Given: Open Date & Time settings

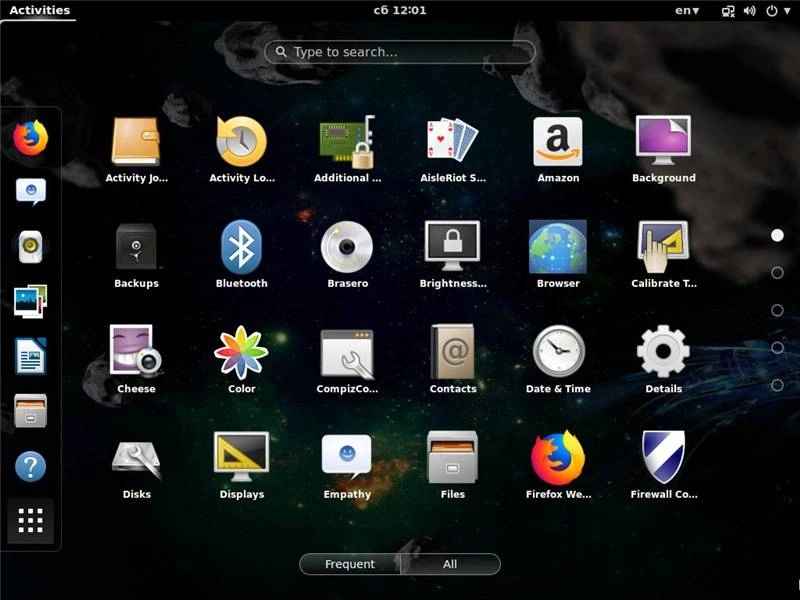Looking at the screenshot, I should (x=558, y=360).
